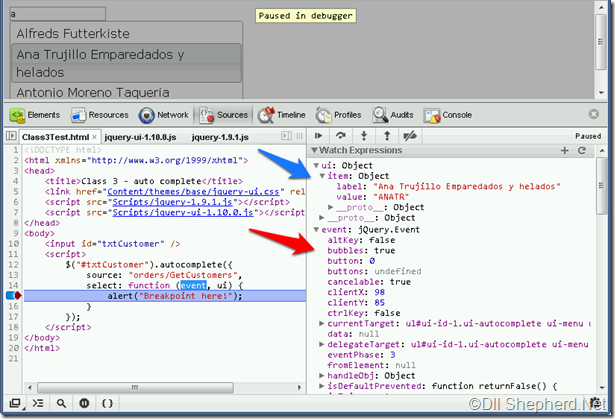
Task: Click the eventPhase: 3 property
Action: point(361,355)
